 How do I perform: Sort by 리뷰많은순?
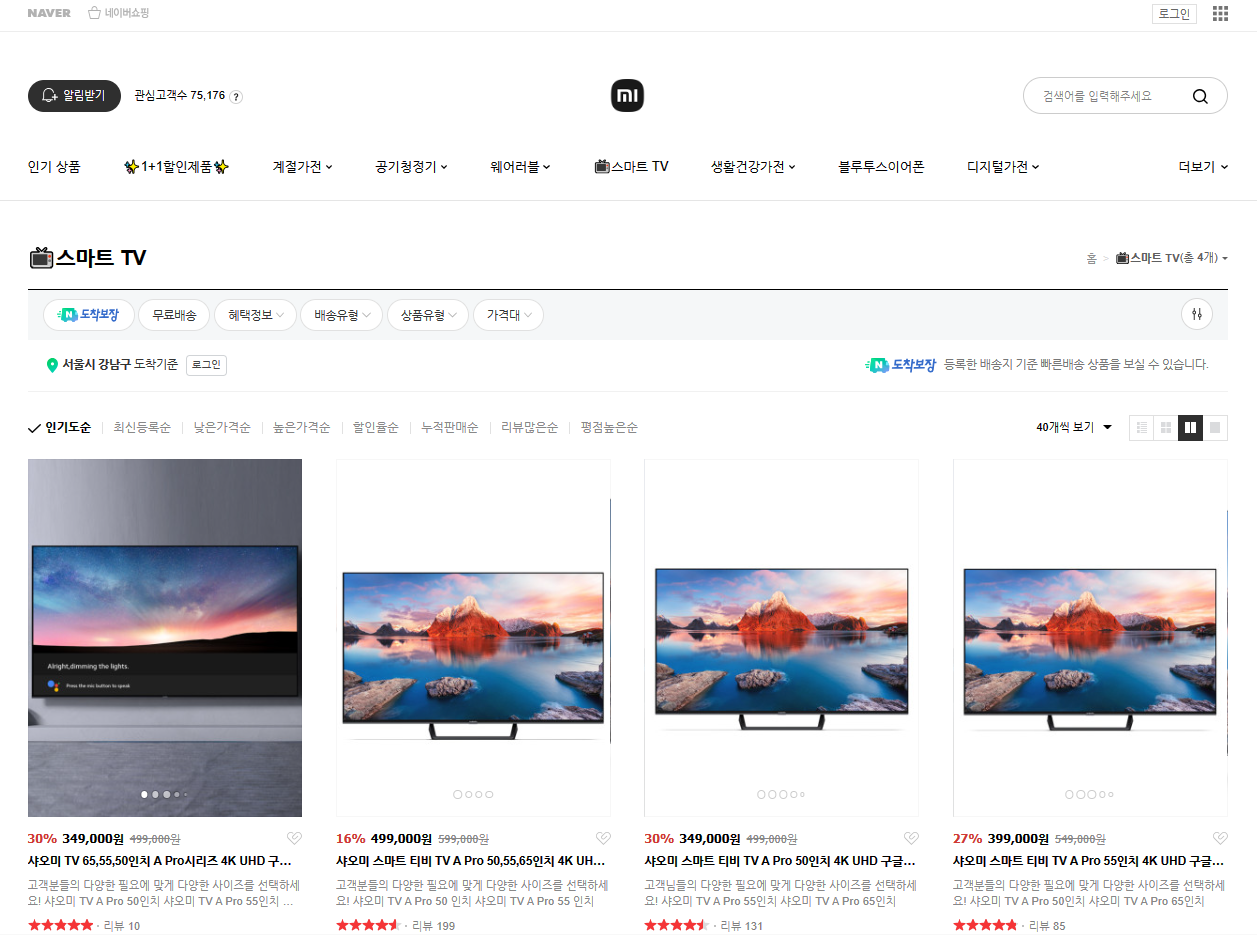529,428
